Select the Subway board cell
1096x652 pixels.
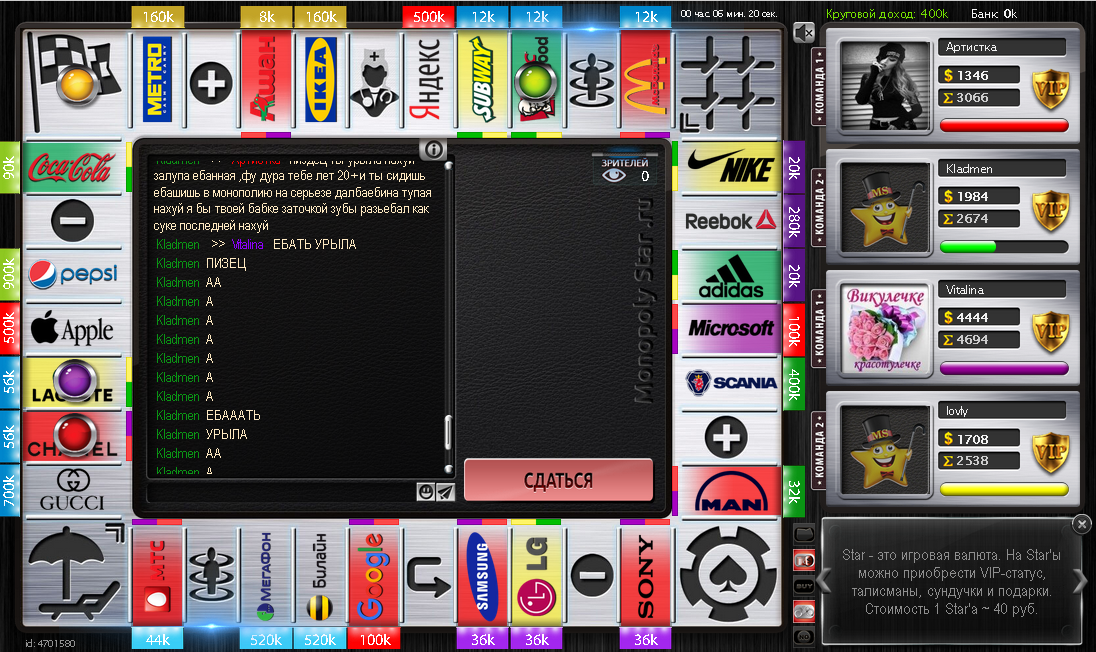(x=483, y=79)
